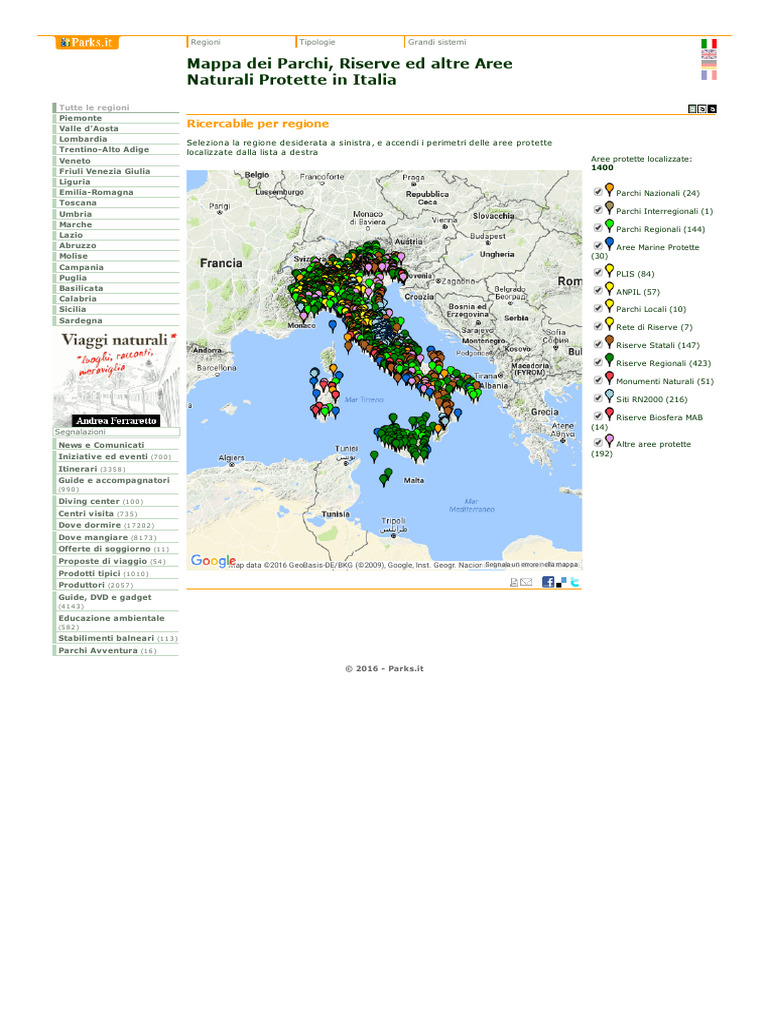Open the Grandi sistemi menu
The height and width of the screenshot is (1024, 768).
click(437, 42)
